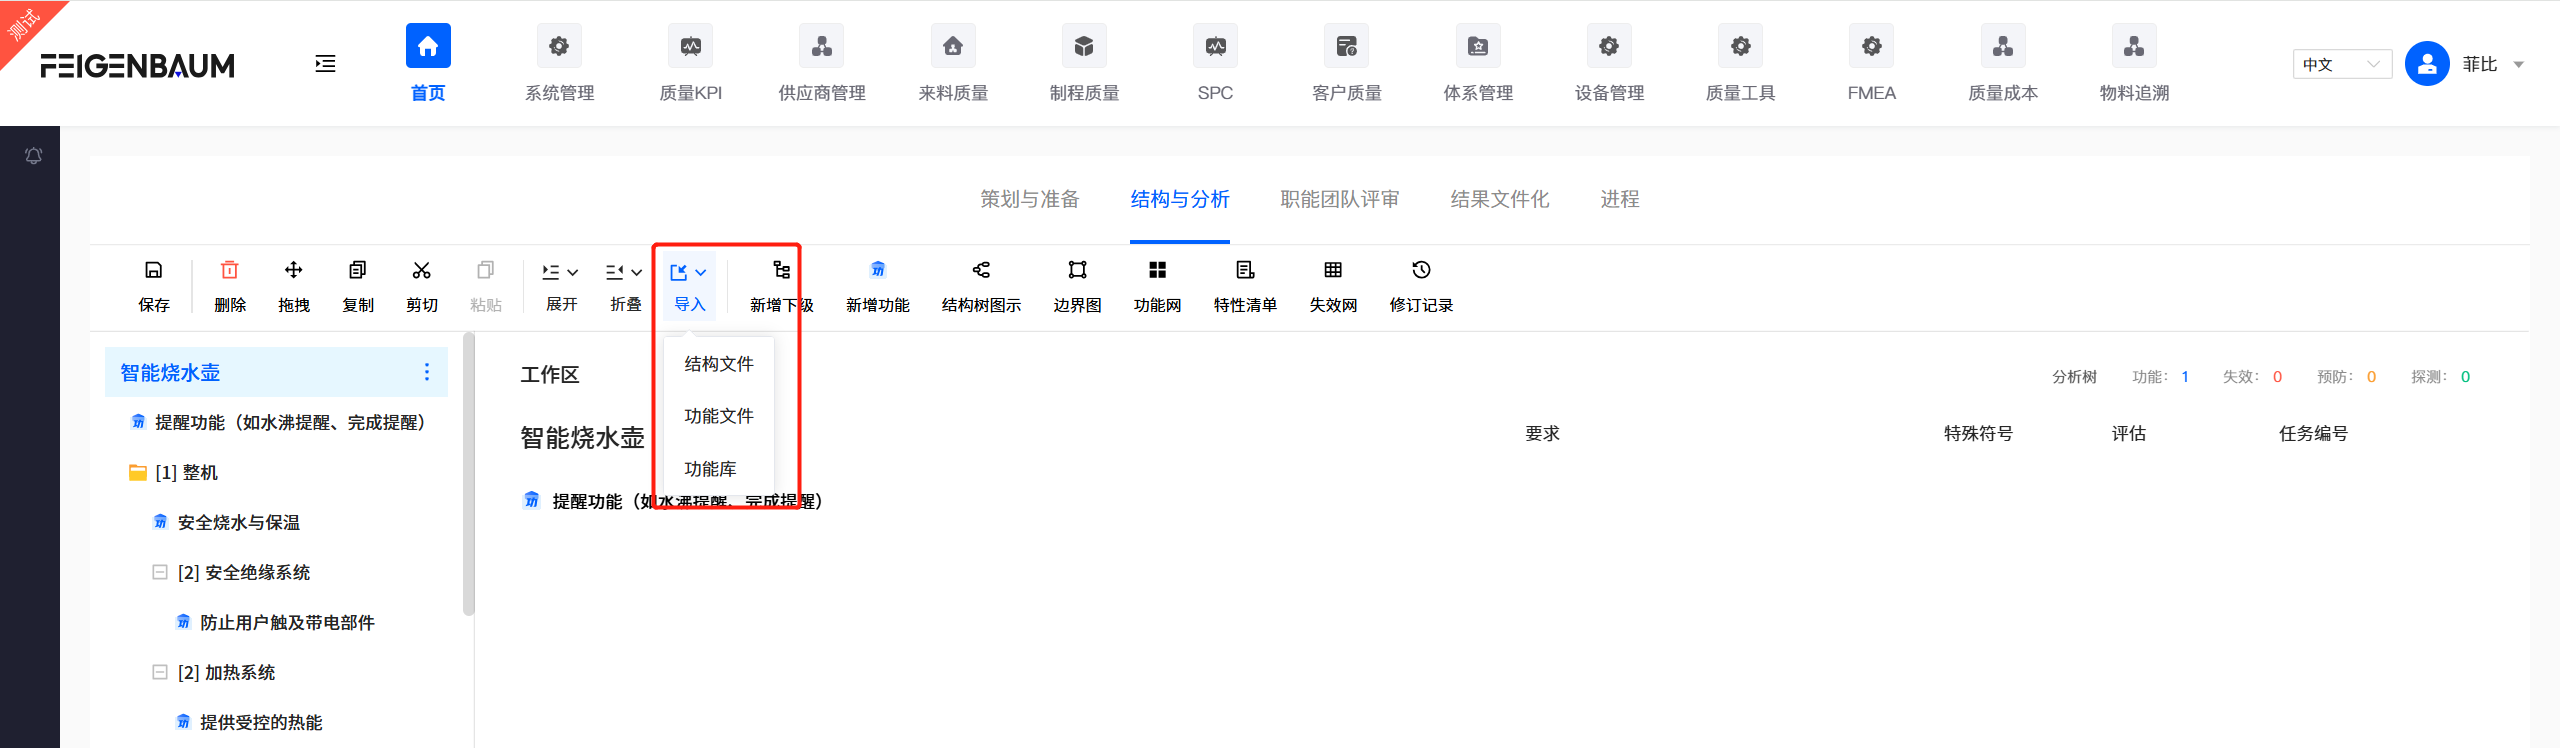Choose 功能文件 from import menu
The height and width of the screenshot is (748, 2560).
(719, 416)
